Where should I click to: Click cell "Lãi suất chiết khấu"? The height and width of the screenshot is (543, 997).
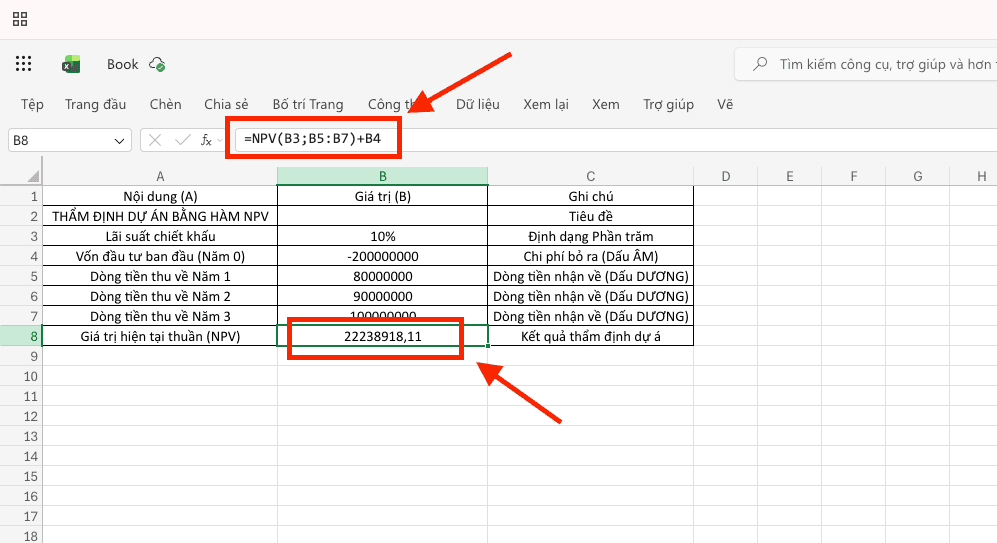tap(160, 237)
